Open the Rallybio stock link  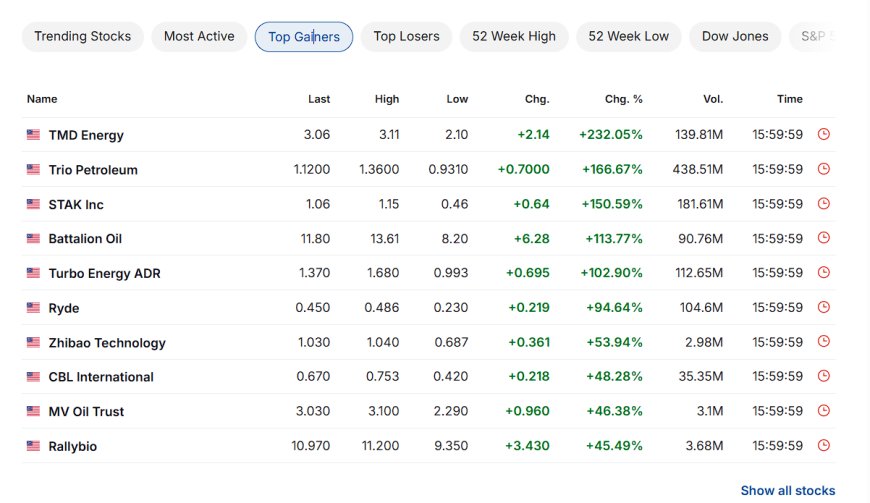[x=73, y=446]
